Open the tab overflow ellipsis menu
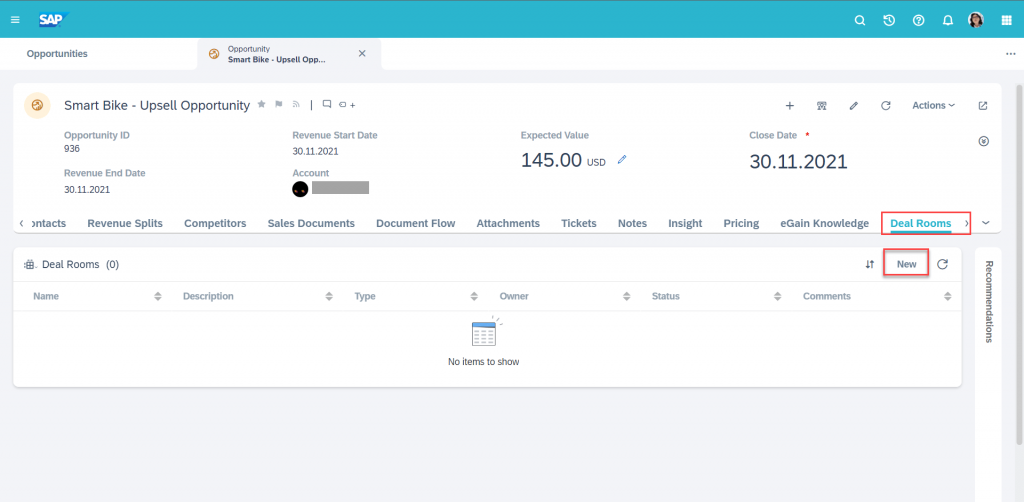1024x502 pixels. (x=1010, y=54)
